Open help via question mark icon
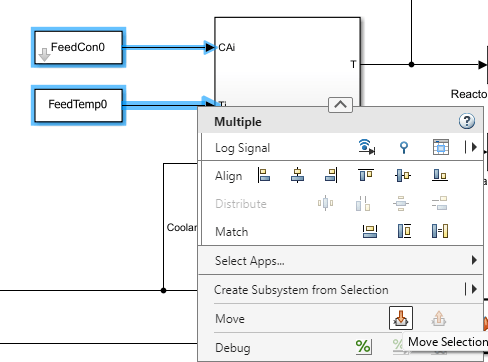The image size is (488, 362). [467, 121]
